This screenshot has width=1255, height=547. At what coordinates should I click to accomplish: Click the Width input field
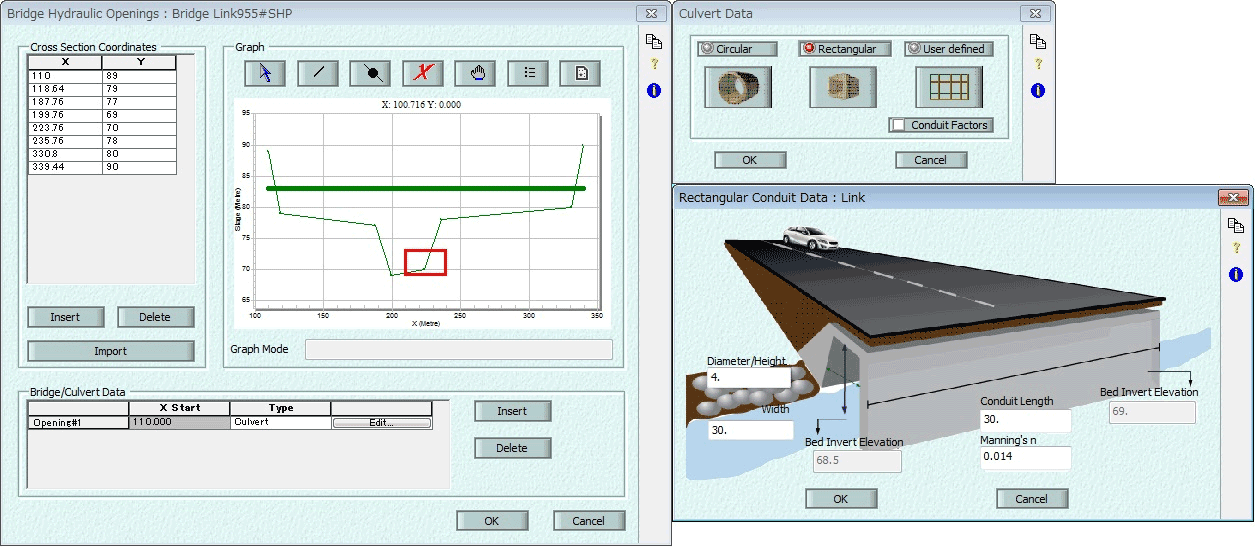[749, 430]
